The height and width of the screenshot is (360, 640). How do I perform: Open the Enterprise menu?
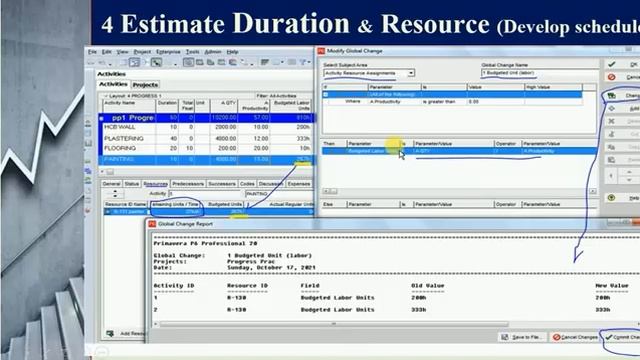[168, 52]
